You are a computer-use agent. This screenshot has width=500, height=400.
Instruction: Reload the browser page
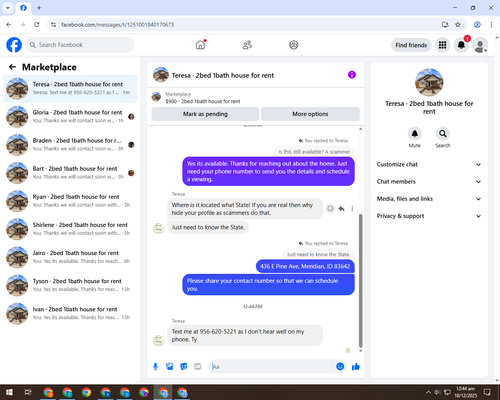(37, 25)
